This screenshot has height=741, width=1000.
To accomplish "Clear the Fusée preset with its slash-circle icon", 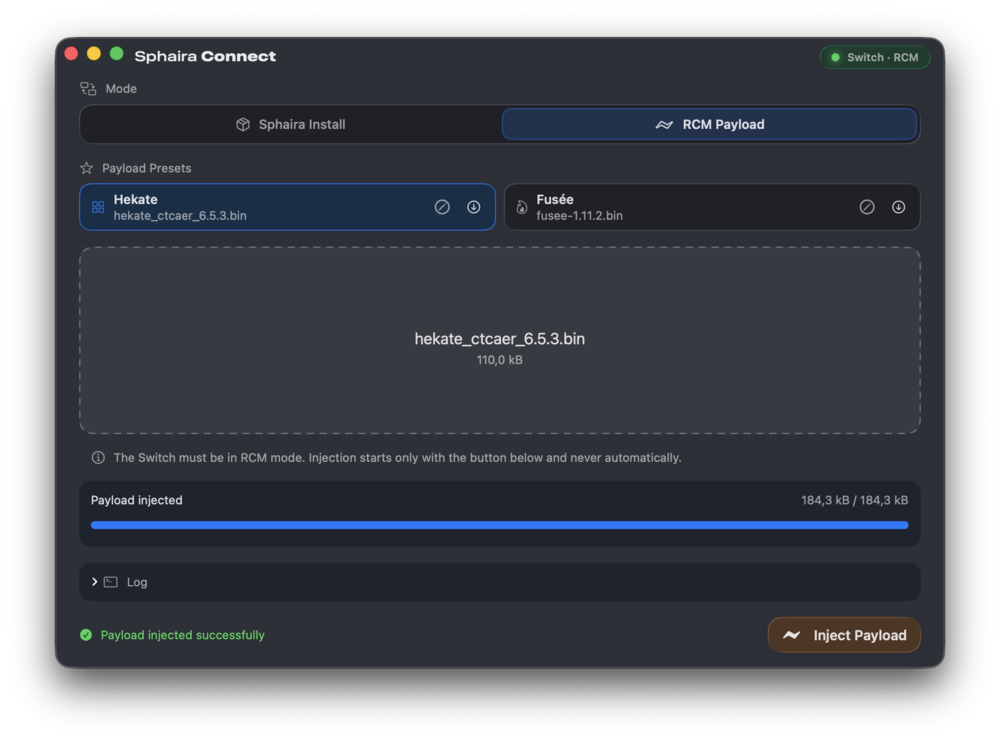I will coord(867,207).
